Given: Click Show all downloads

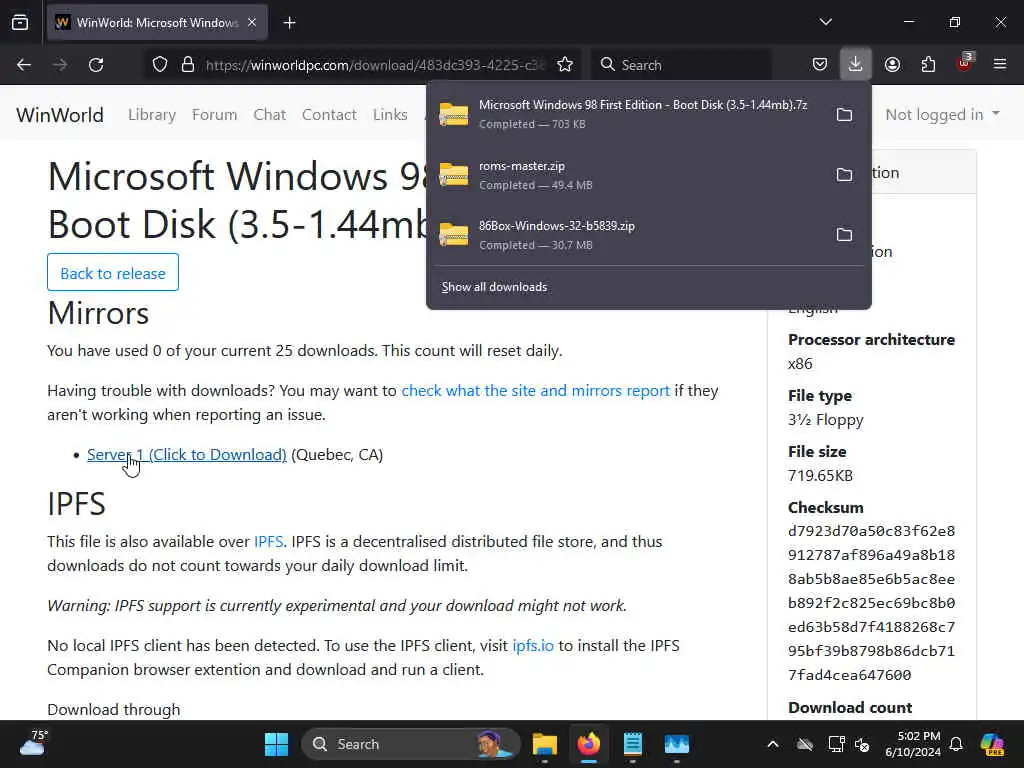Looking at the screenshot, I should 494,287.
